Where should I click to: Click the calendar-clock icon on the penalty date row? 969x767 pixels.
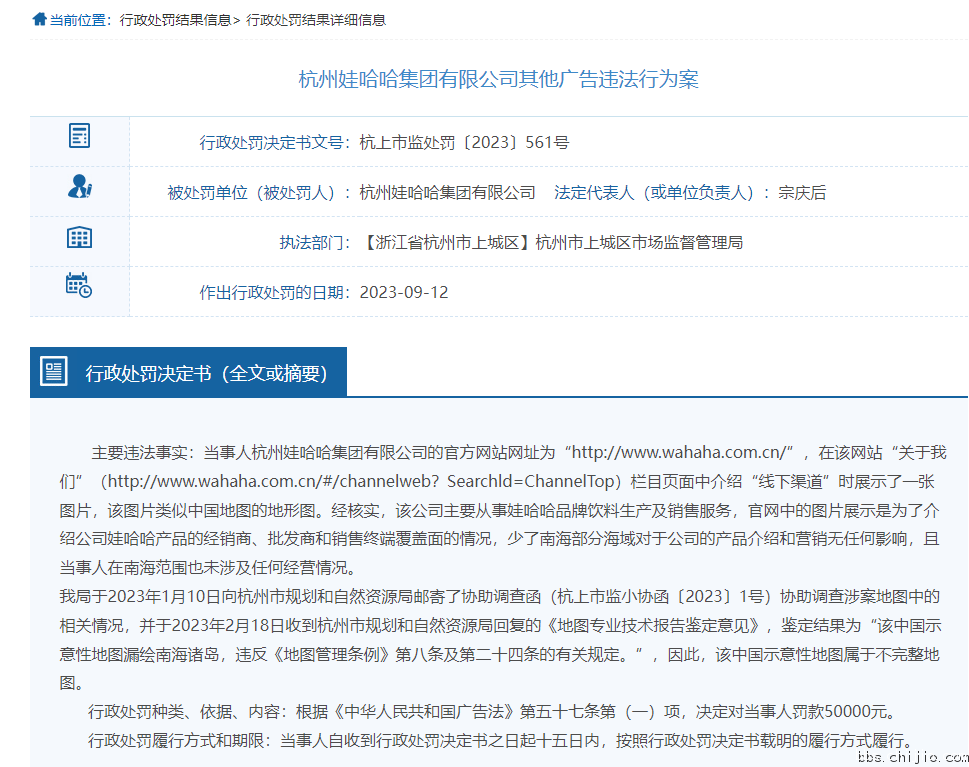click(79, 286)
